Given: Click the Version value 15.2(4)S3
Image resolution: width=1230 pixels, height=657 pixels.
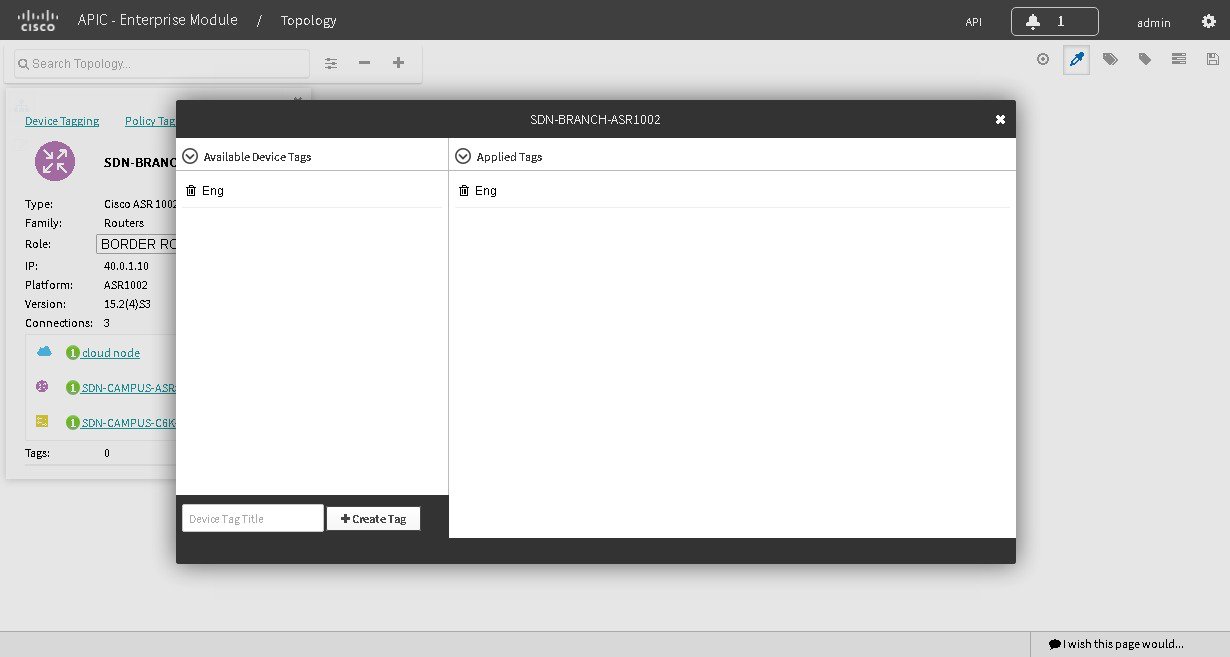Looking at the screenshot, I should pyautogui.click(x=128, y=304).
